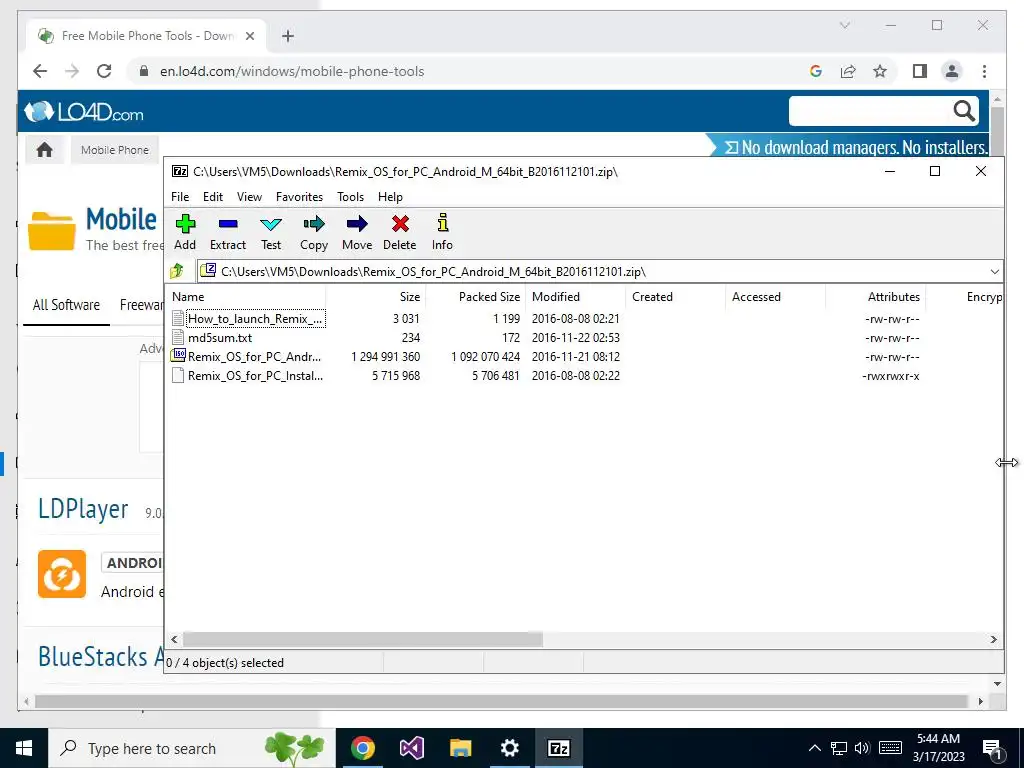Viewport: 1024px width, 768px height.
Task: Sort files by the Name column
Action: click(246, 296)
